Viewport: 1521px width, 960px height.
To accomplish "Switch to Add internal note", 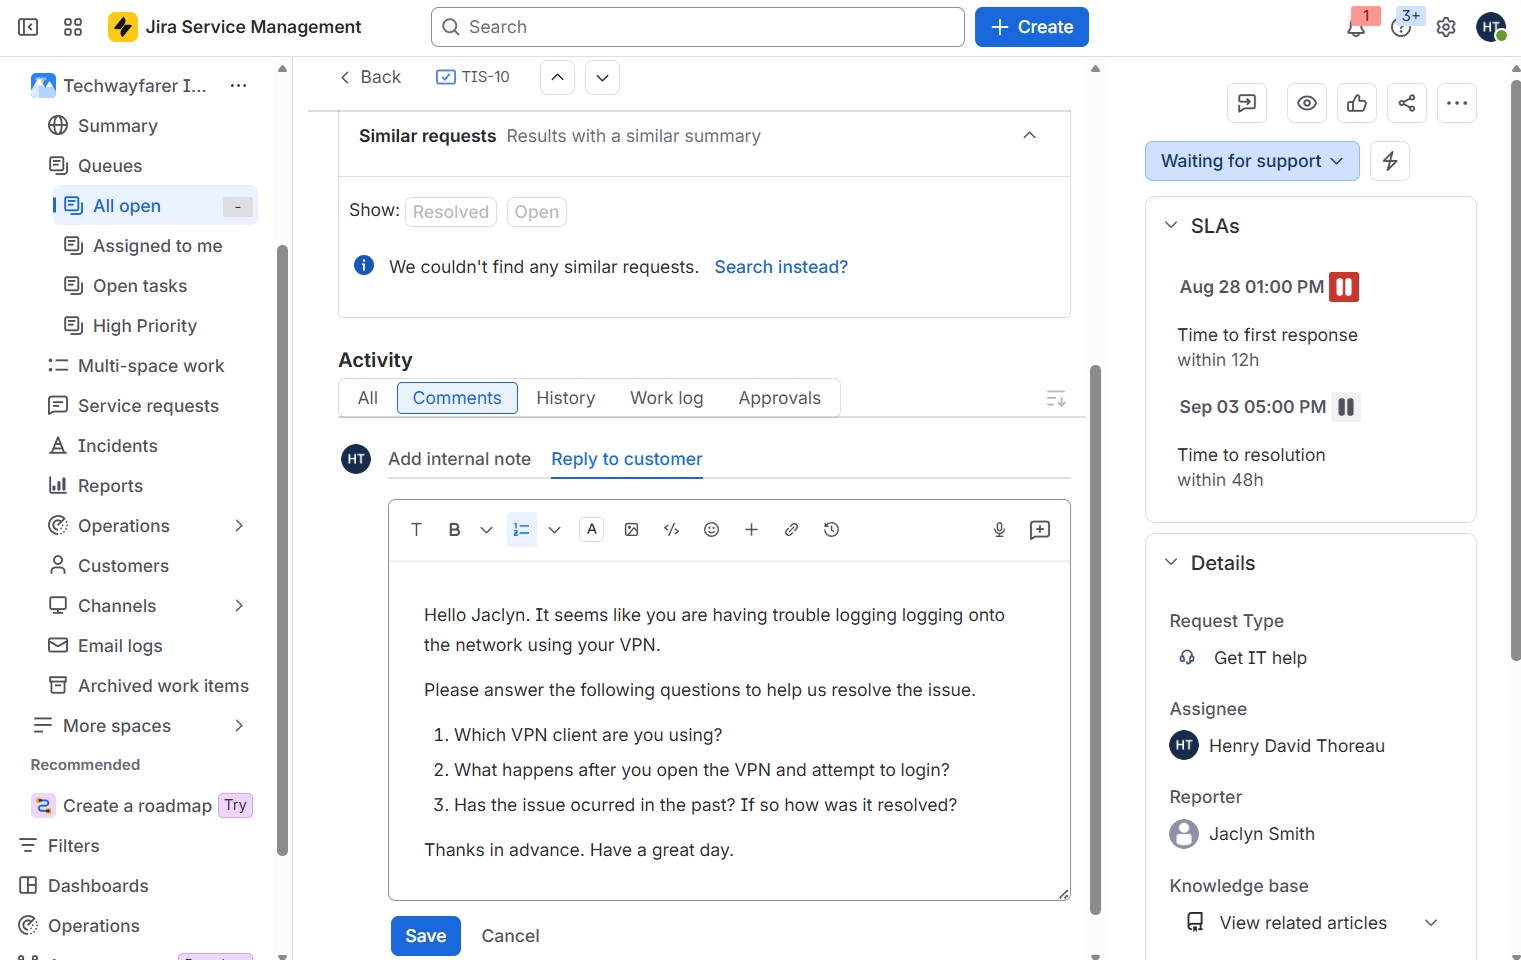I will pos(460,459).
